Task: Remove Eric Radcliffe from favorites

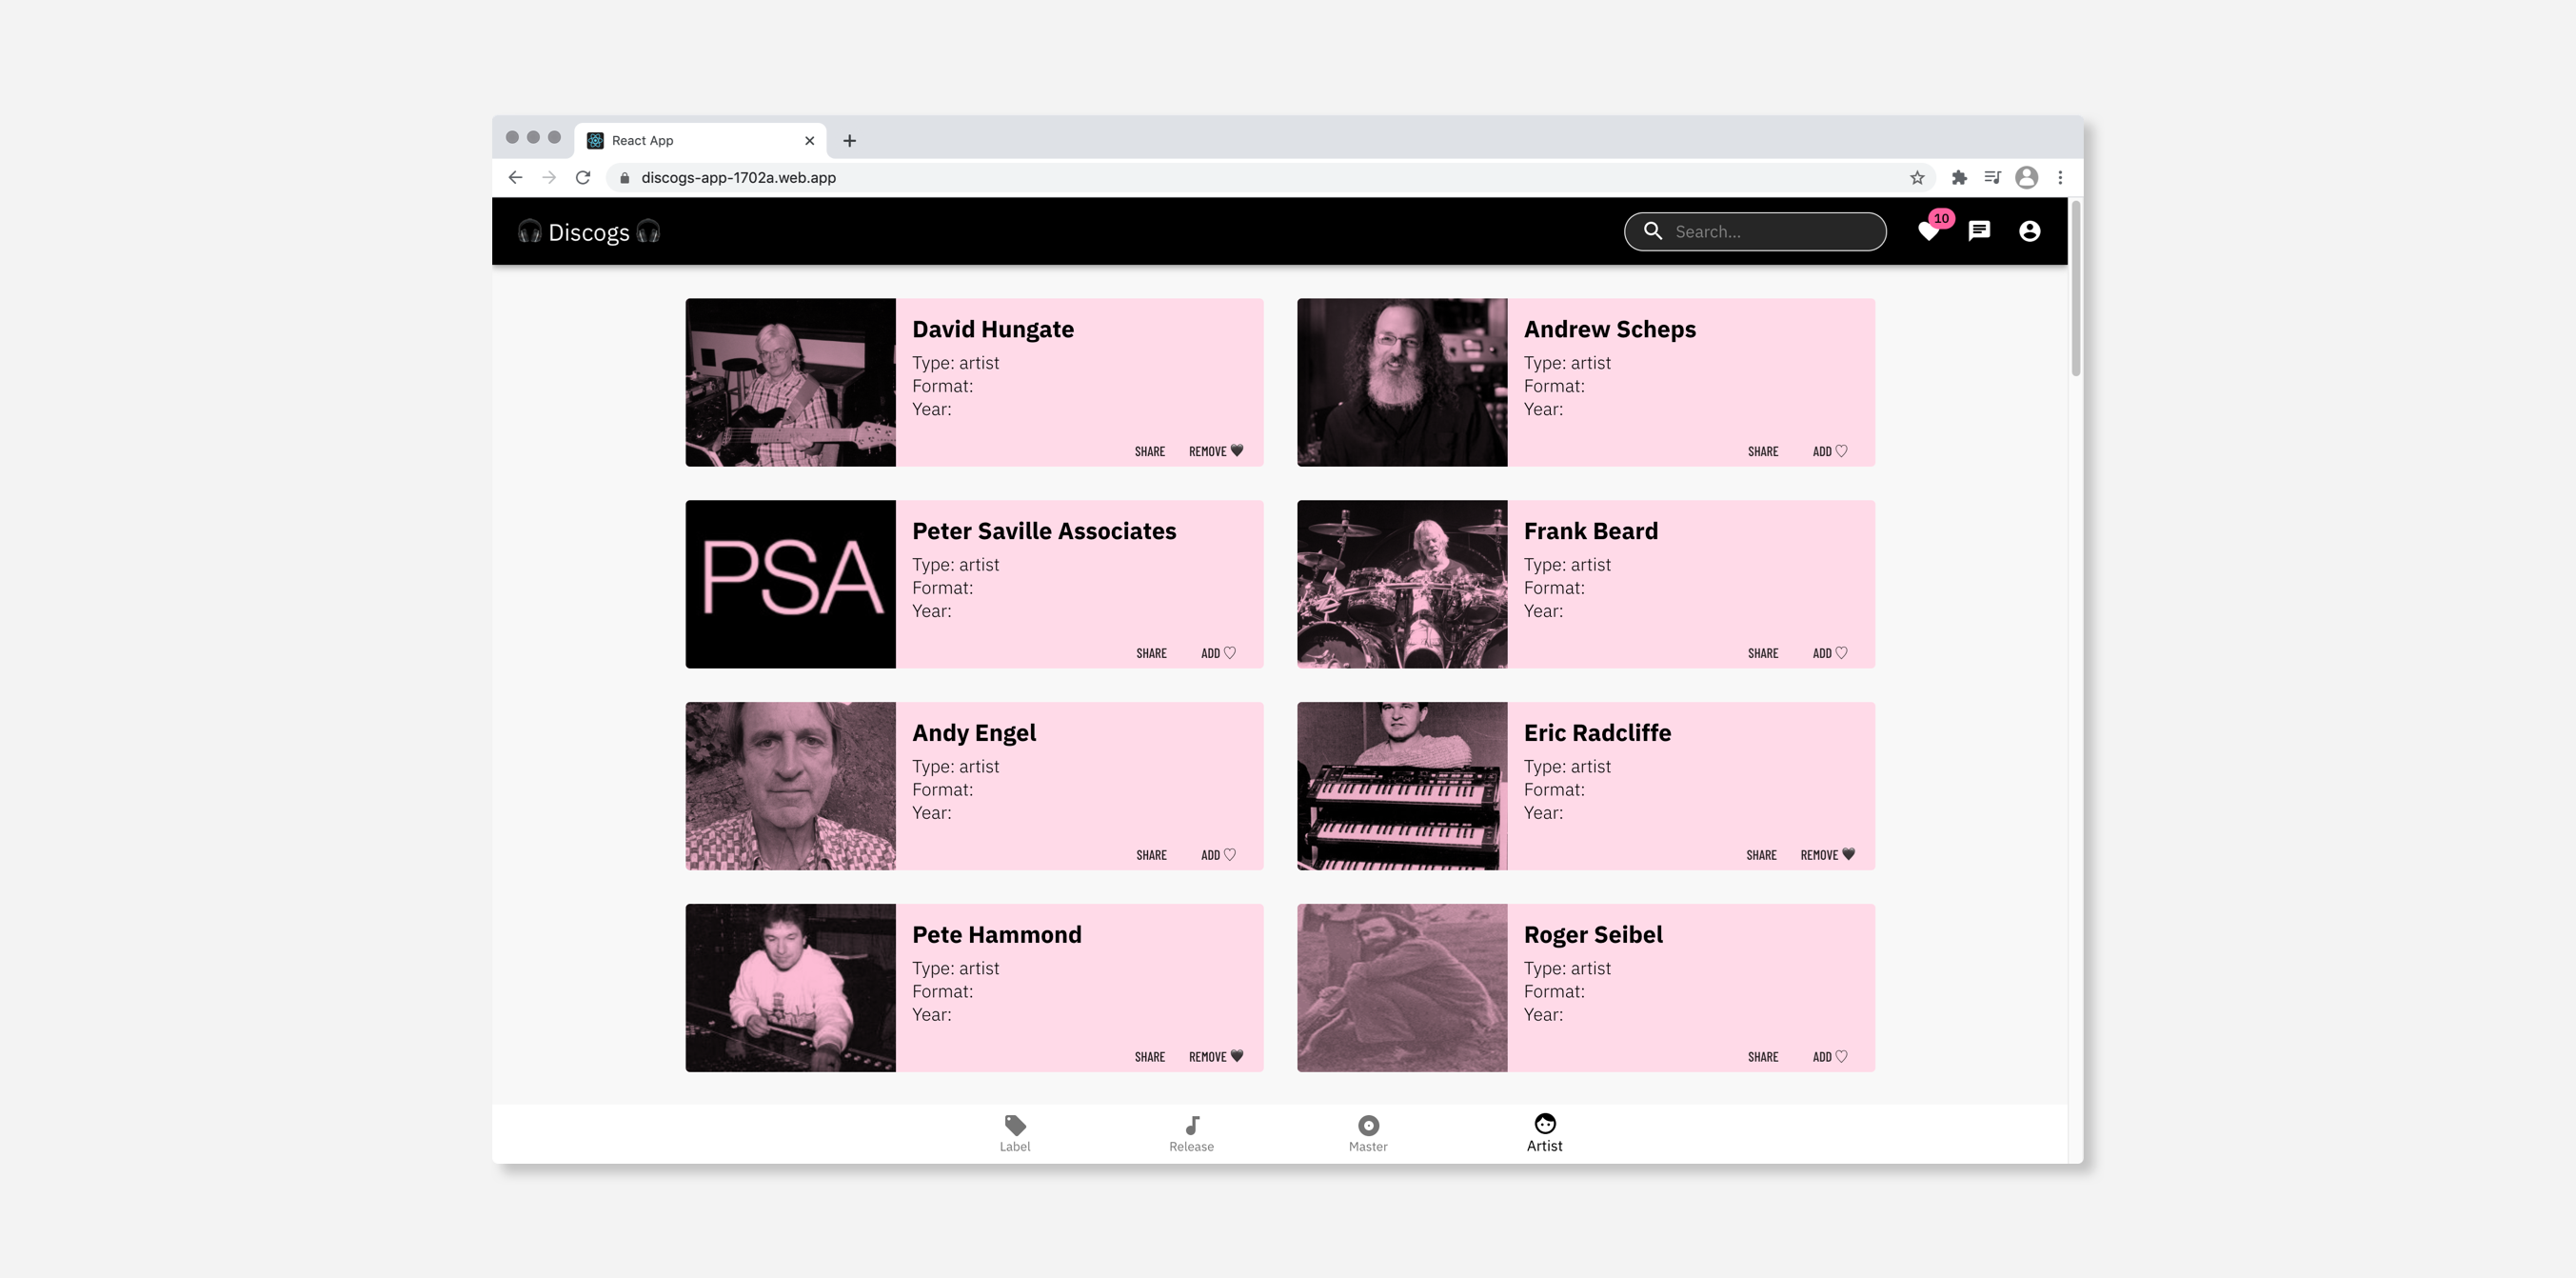Action: point(1828,855)
